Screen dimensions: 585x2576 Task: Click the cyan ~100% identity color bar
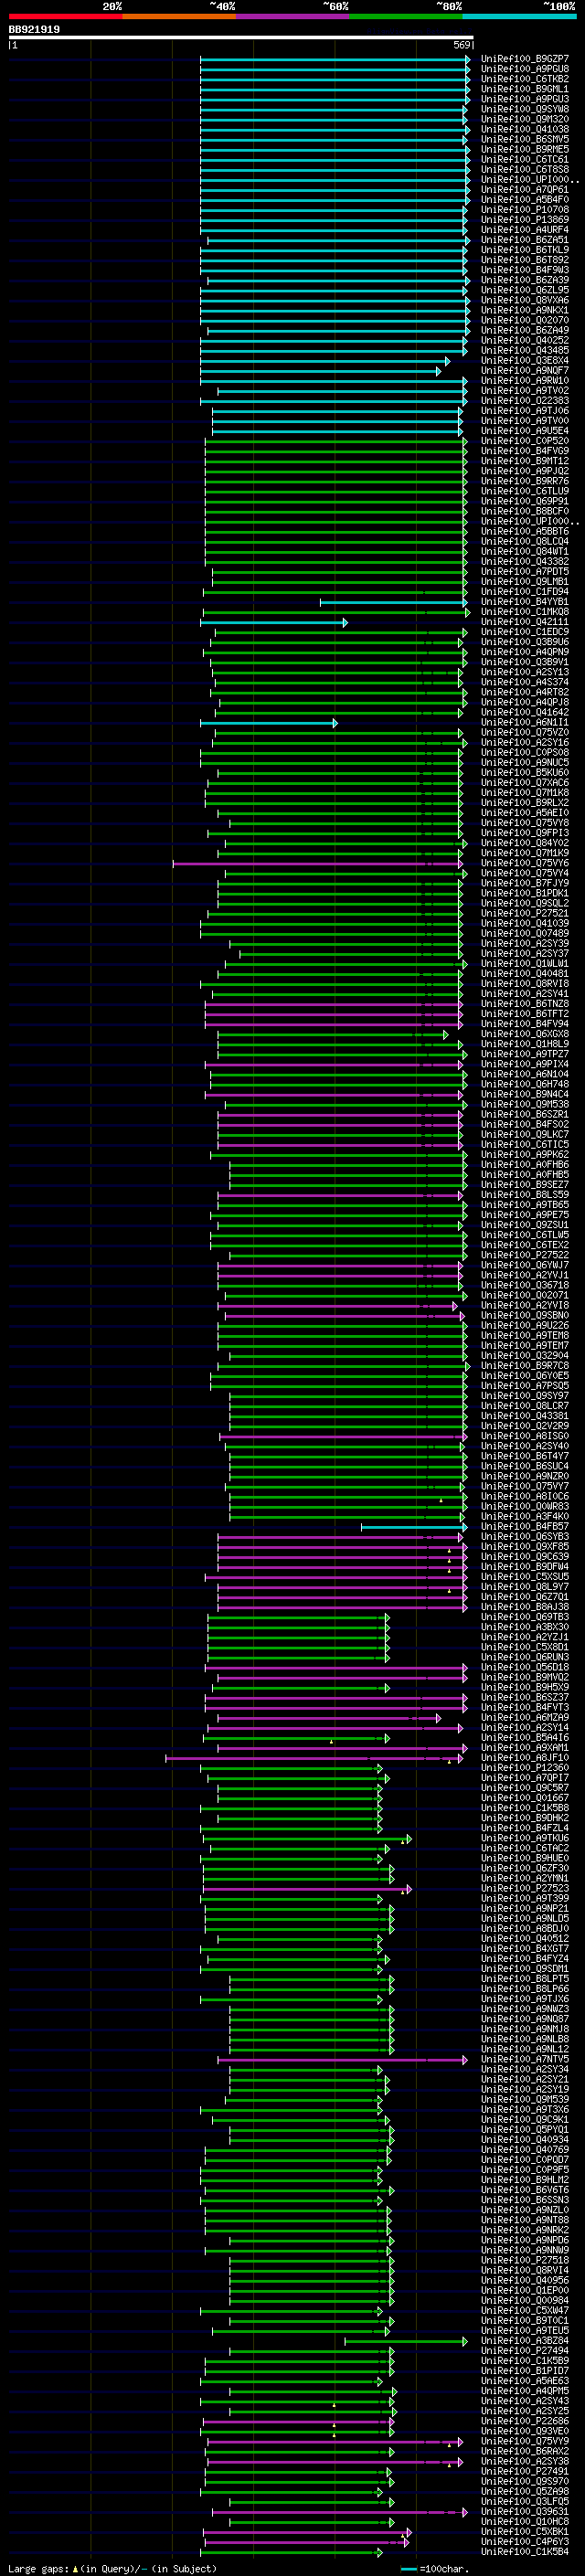coord(519,16)
